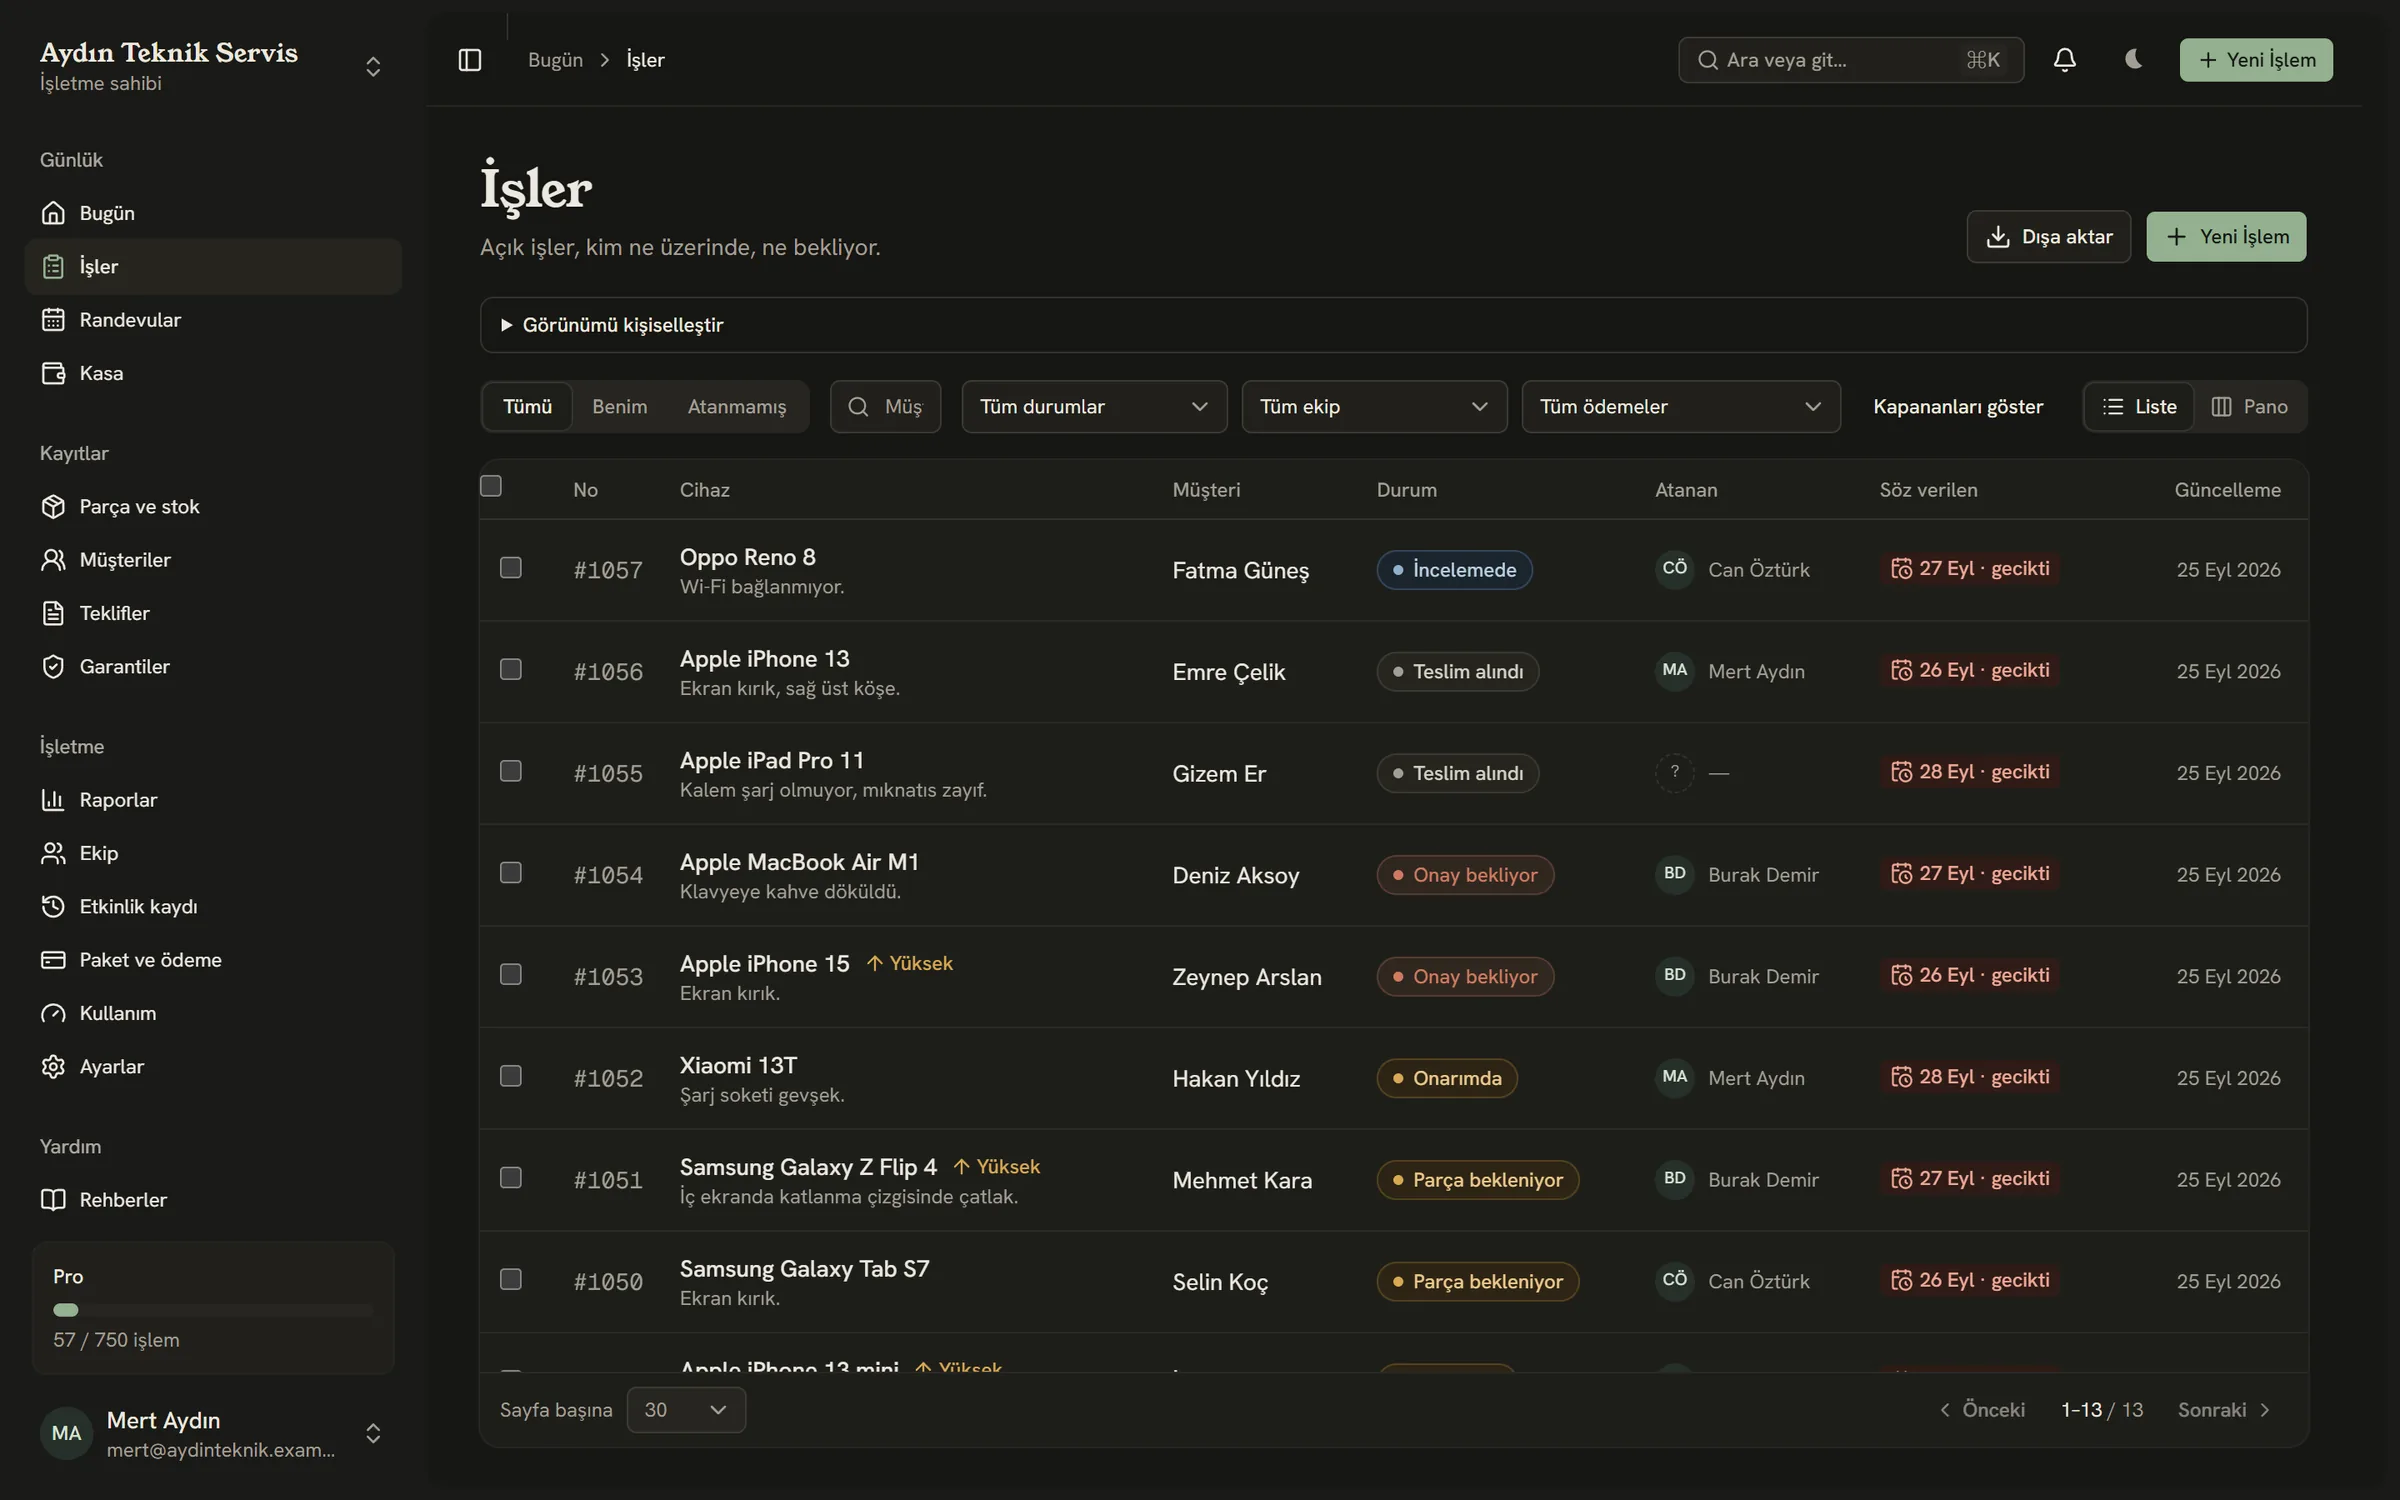Open Kullanım gauge page
Image resolution: width=2400 pixels, height=1500 pixels.
pos(213,1013)
